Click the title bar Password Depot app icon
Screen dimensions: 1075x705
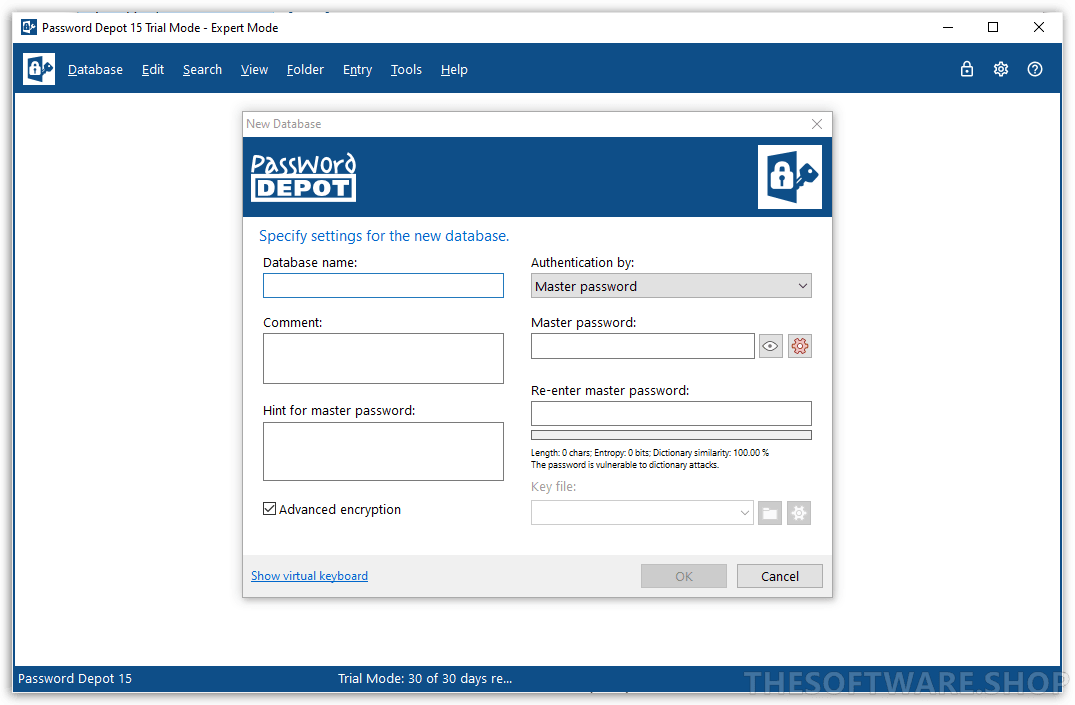pos(29,27)
